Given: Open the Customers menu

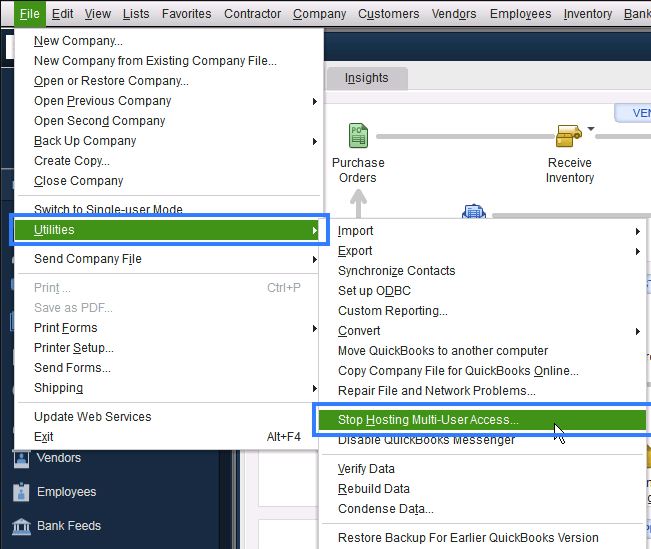Looking at the screenshot, I should [x=389, y=14].
